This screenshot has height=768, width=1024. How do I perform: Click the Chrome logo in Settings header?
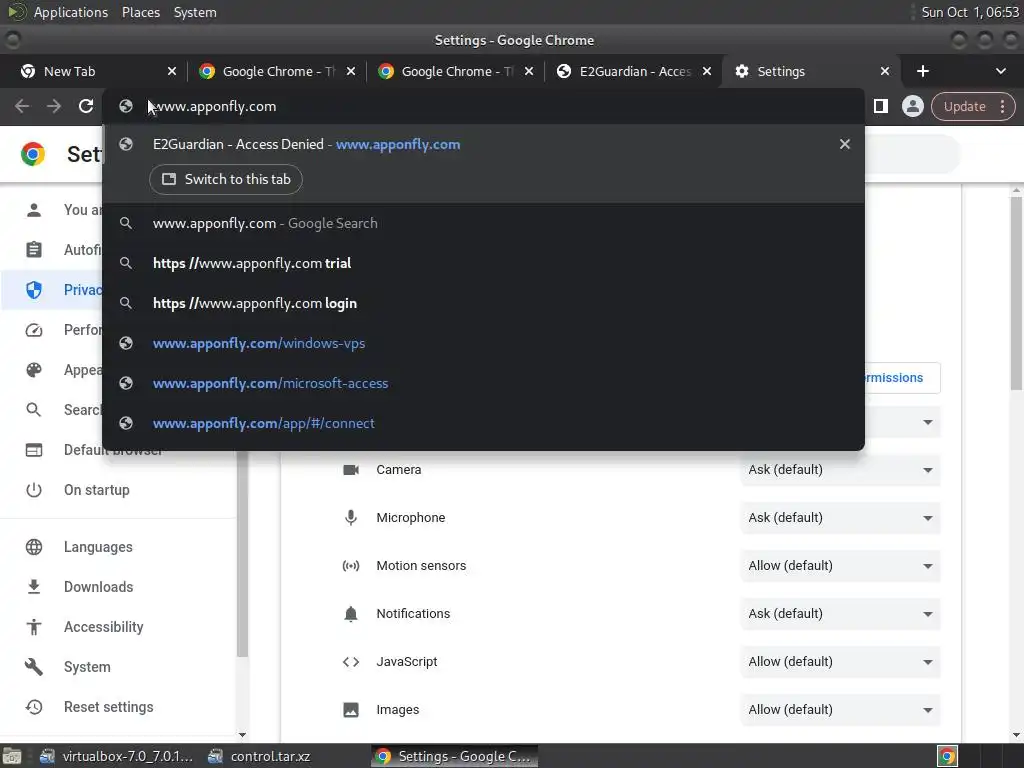[33, 154]
